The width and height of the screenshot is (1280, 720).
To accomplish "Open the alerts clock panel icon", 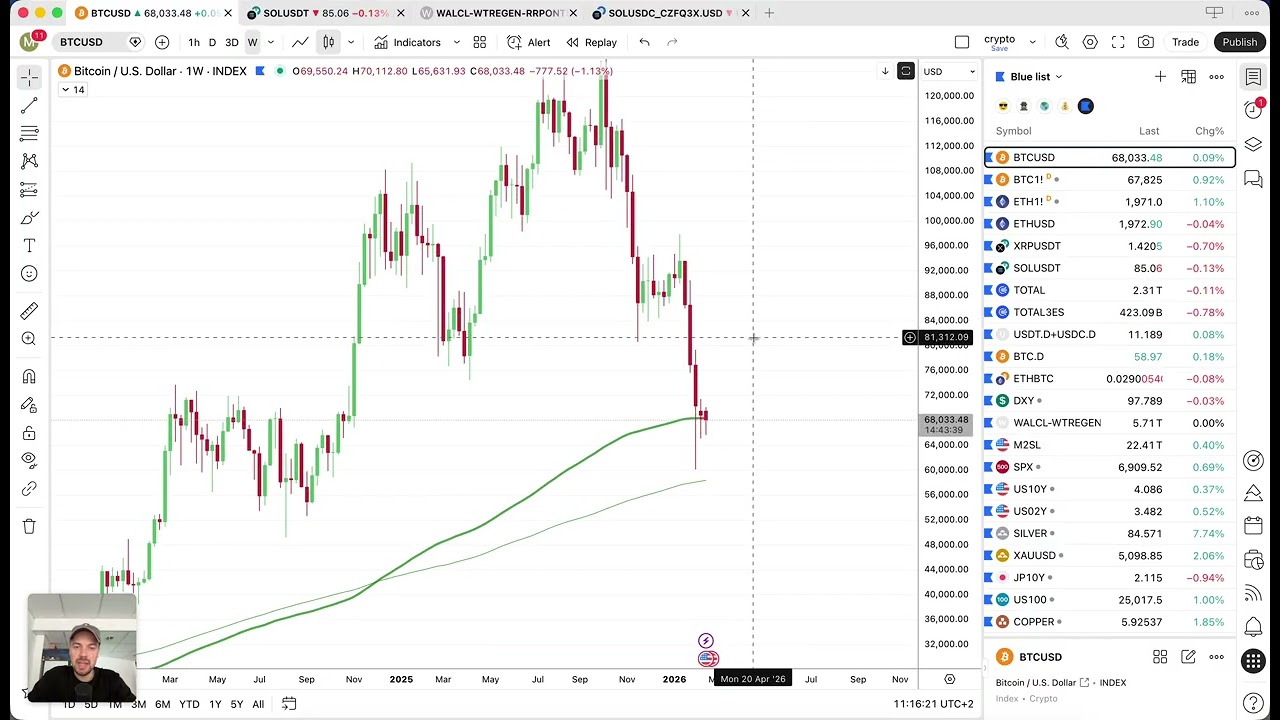I will point(1253,109).
